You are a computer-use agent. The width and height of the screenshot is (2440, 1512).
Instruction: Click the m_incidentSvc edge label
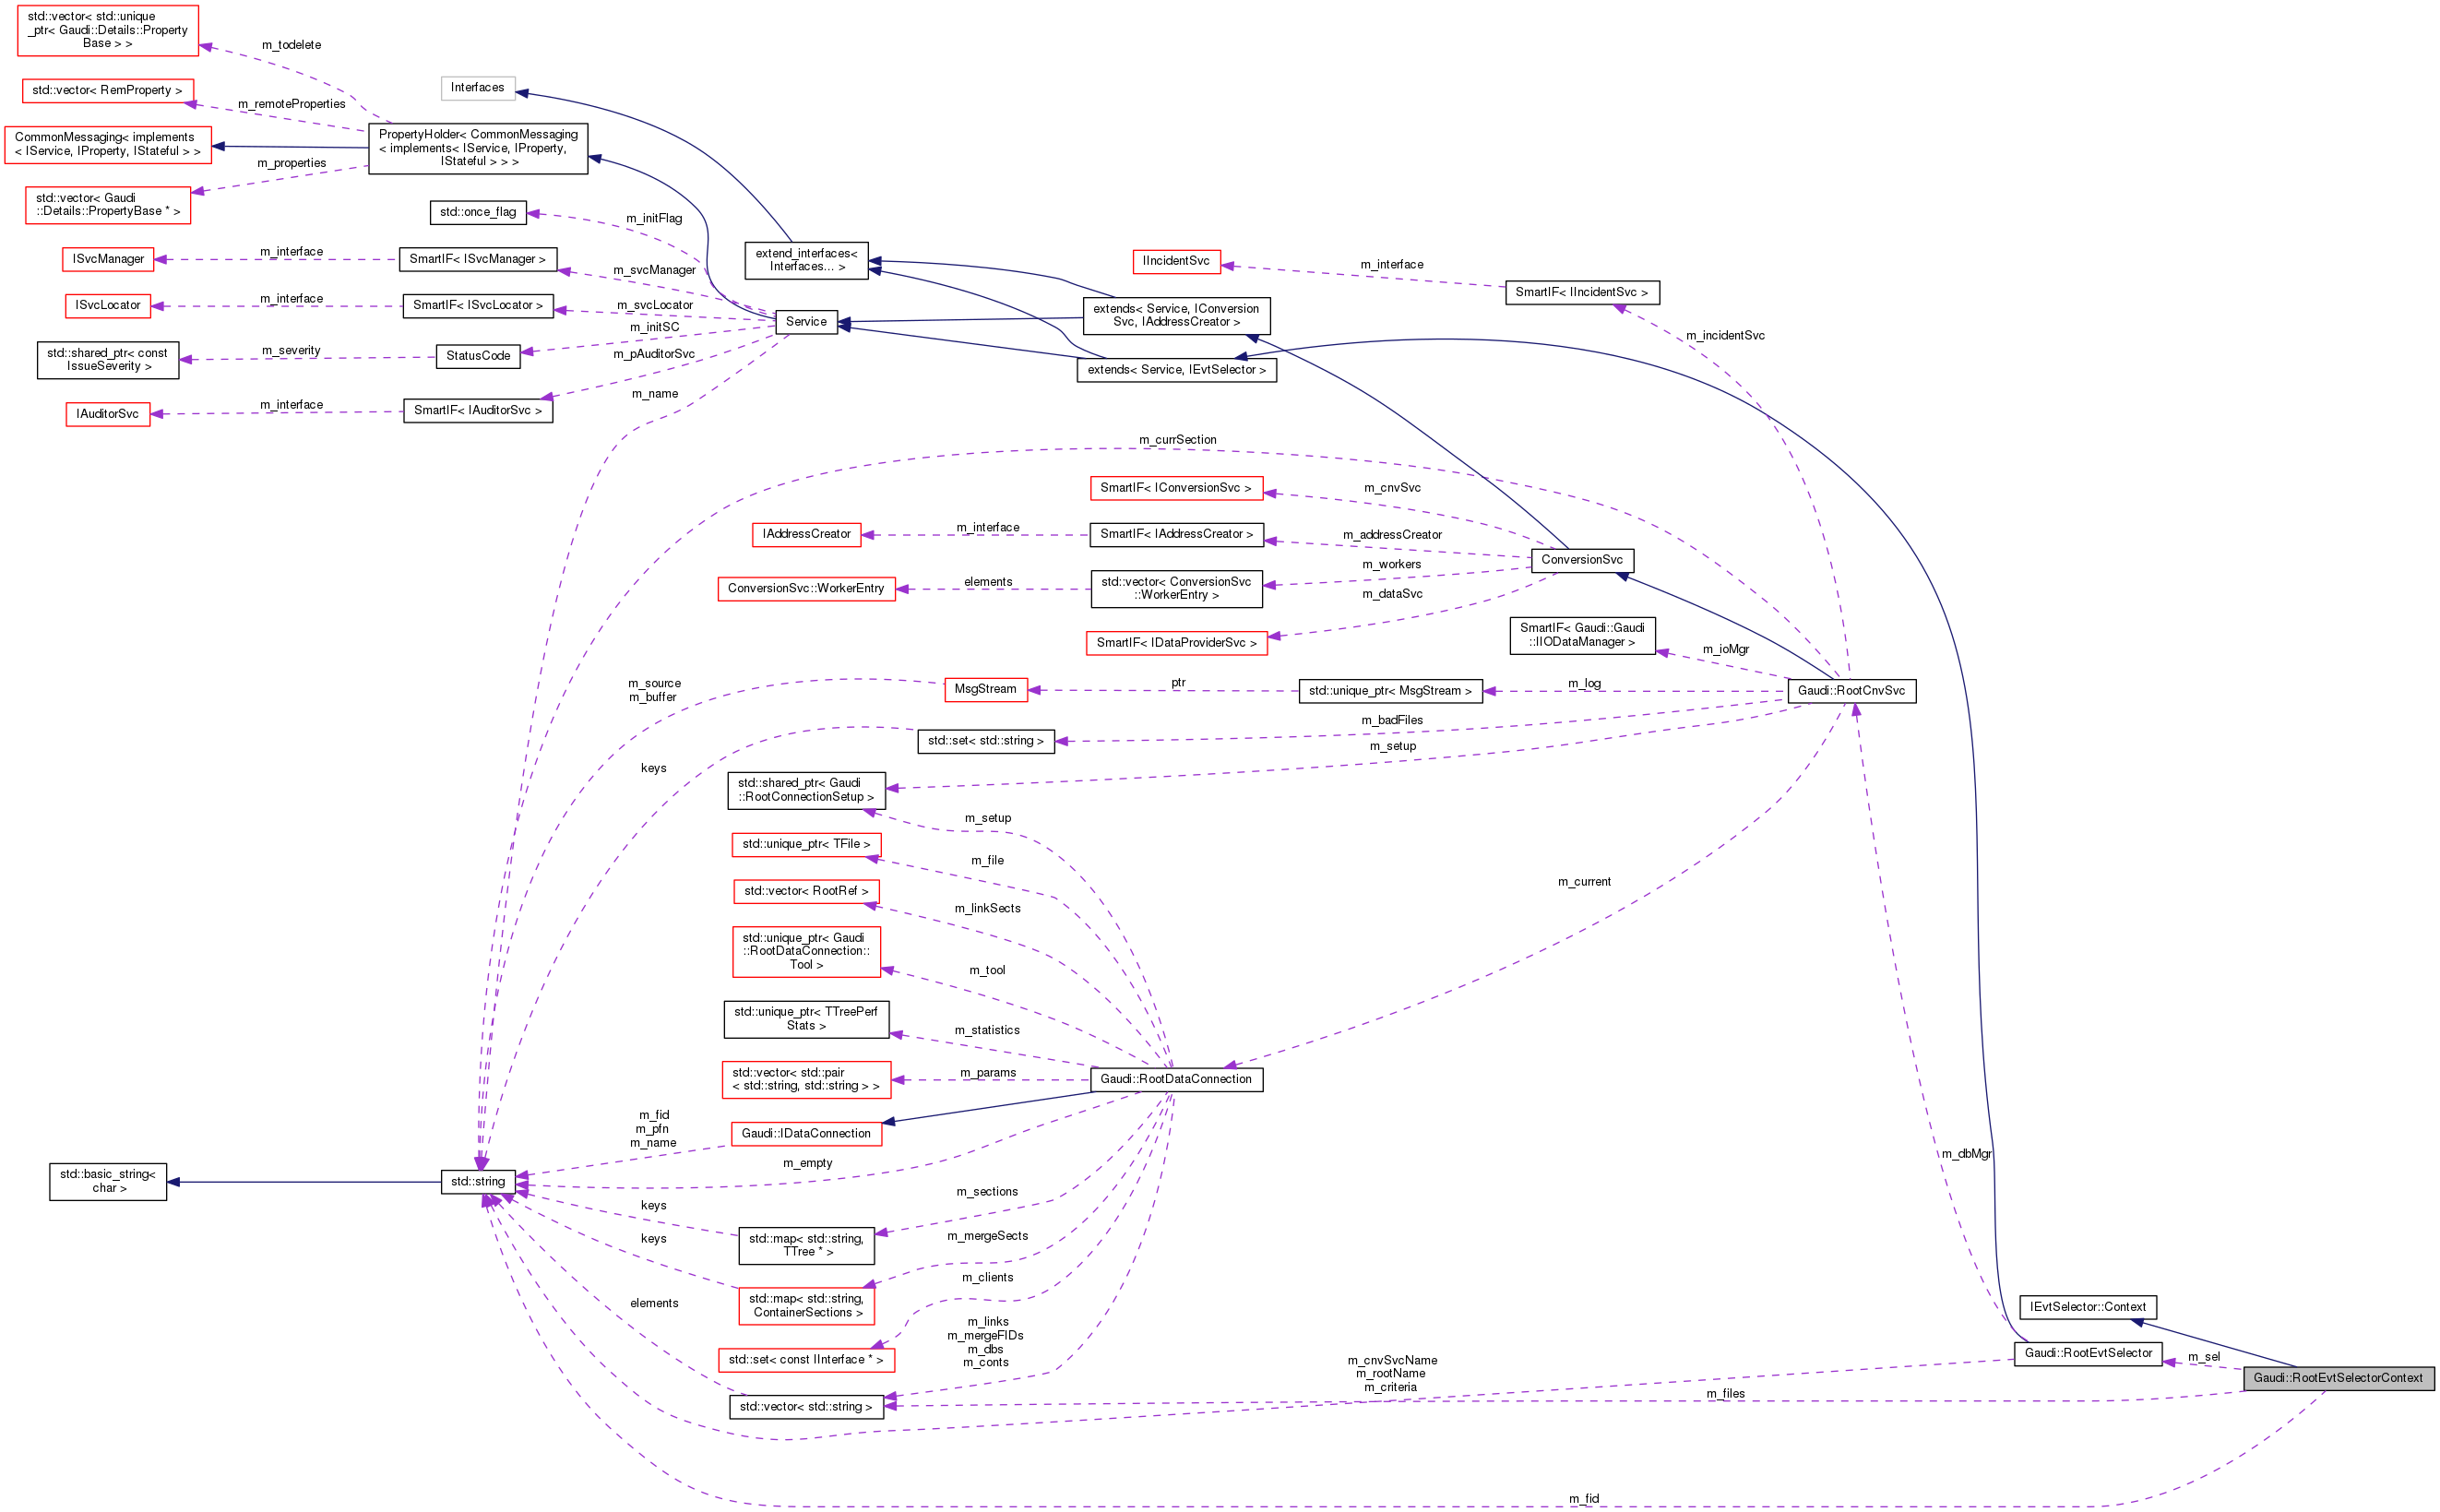pyautogui.click(x=1725, y=336)
